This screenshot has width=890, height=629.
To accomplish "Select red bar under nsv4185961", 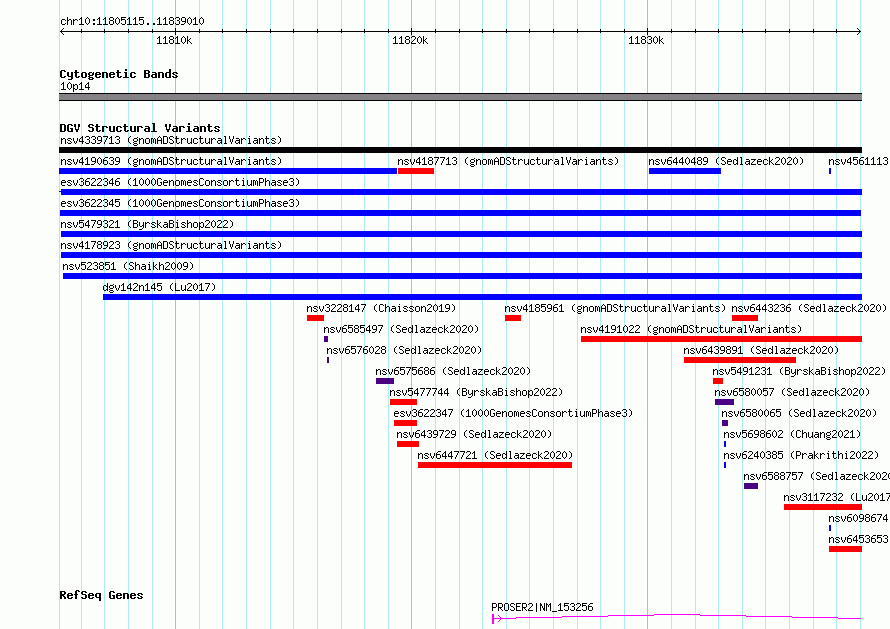I will pyautogui.click(x=513, y=318).
